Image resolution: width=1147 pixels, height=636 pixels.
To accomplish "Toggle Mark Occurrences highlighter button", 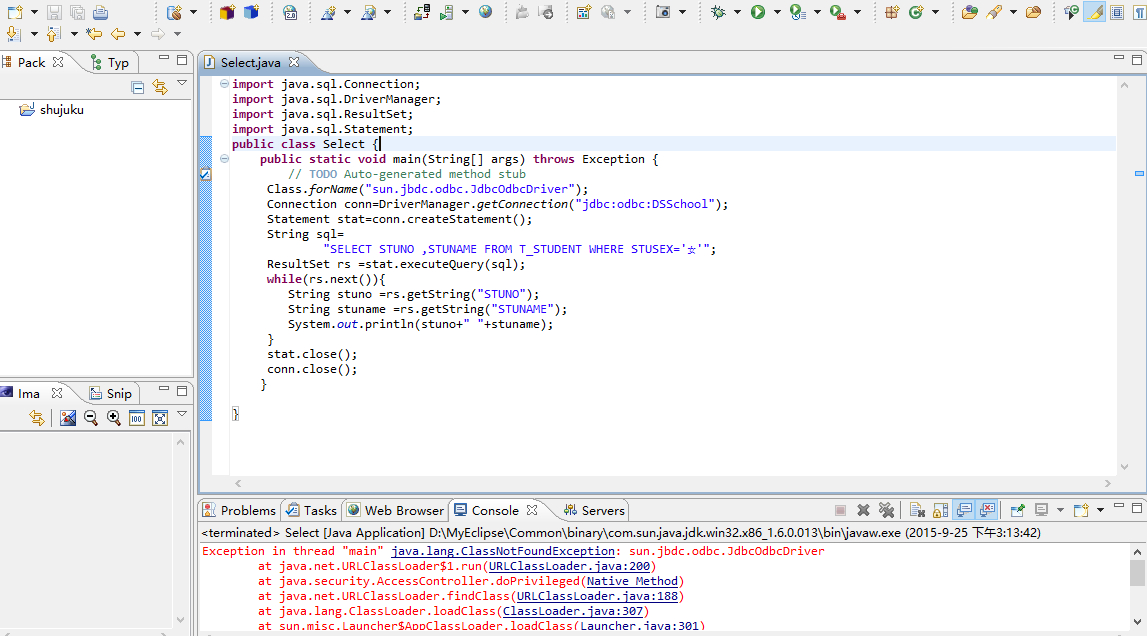I will 1094,12.
